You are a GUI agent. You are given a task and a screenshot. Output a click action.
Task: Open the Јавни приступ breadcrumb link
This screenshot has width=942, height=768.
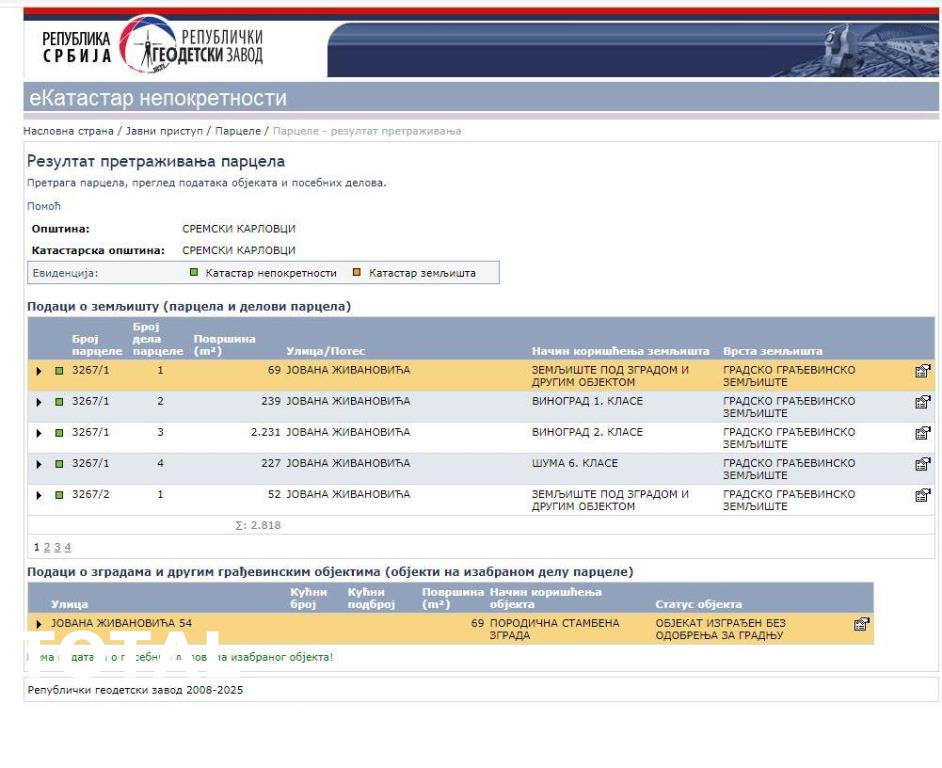(x=164, y=131)
